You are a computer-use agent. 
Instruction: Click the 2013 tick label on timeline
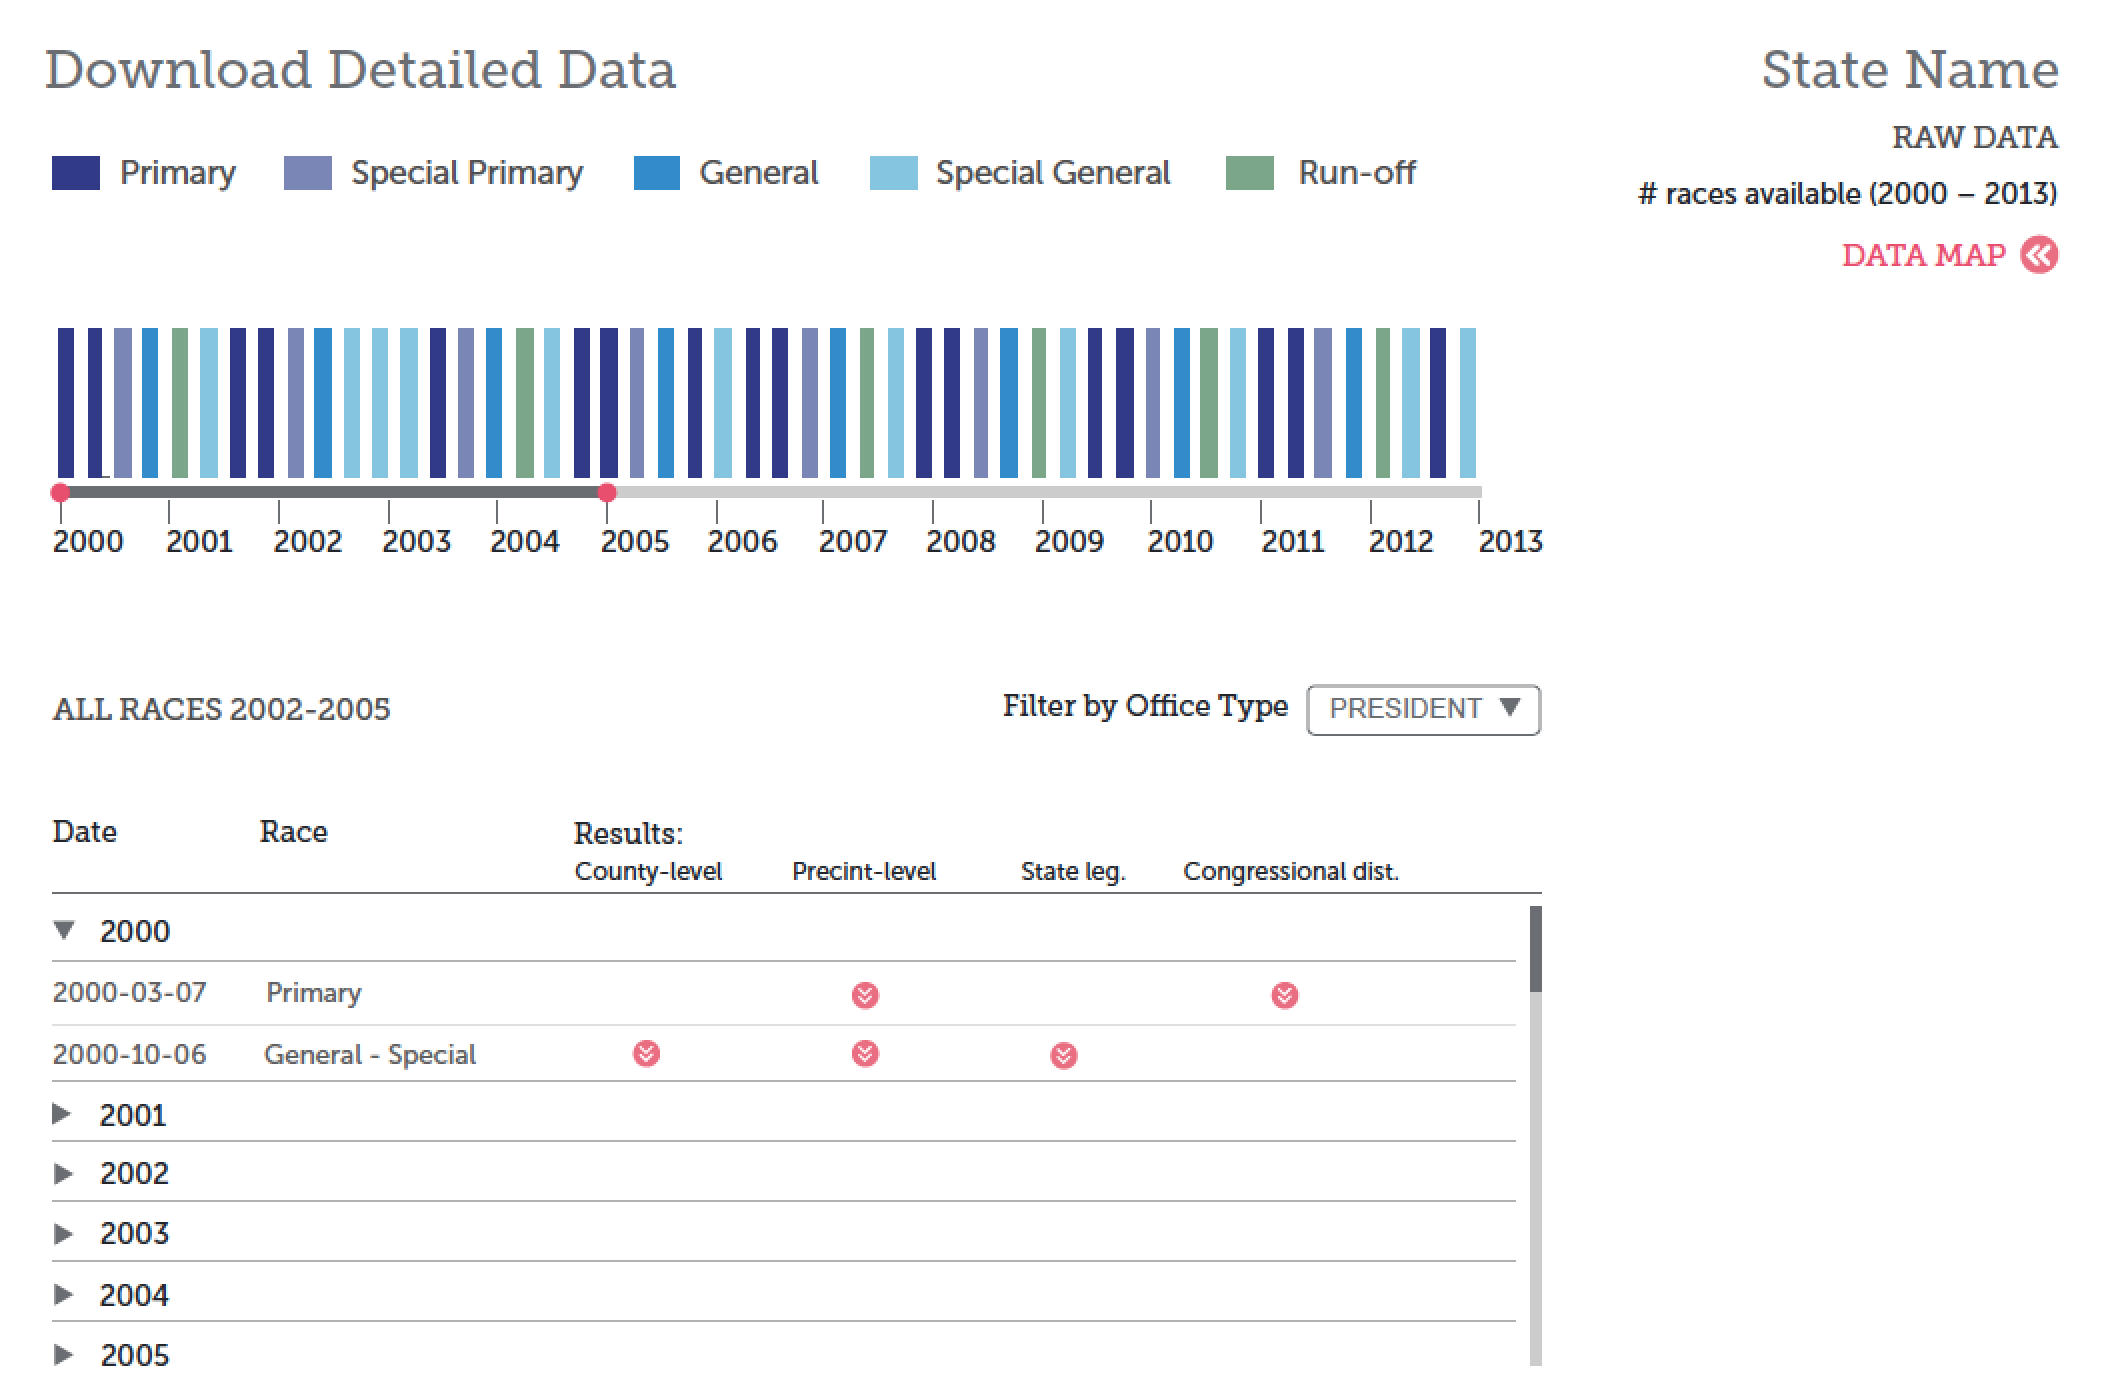1510,541
